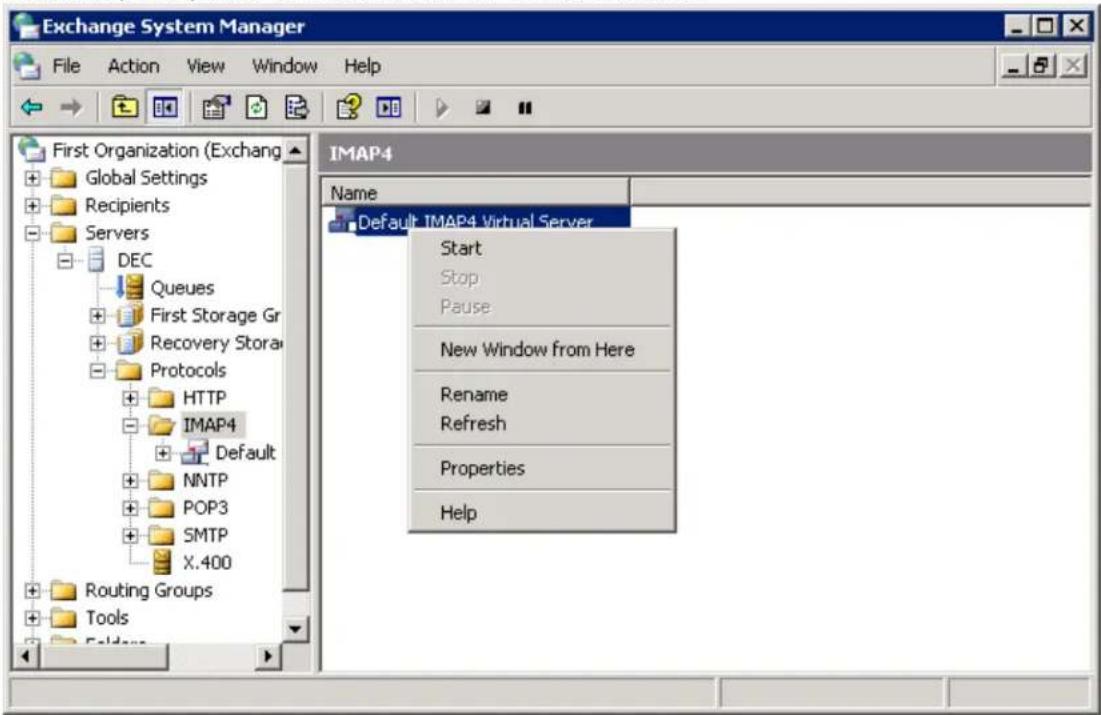Click the Queues icon in tree
The image size is (1101, 715).
(x=129, y=287)
